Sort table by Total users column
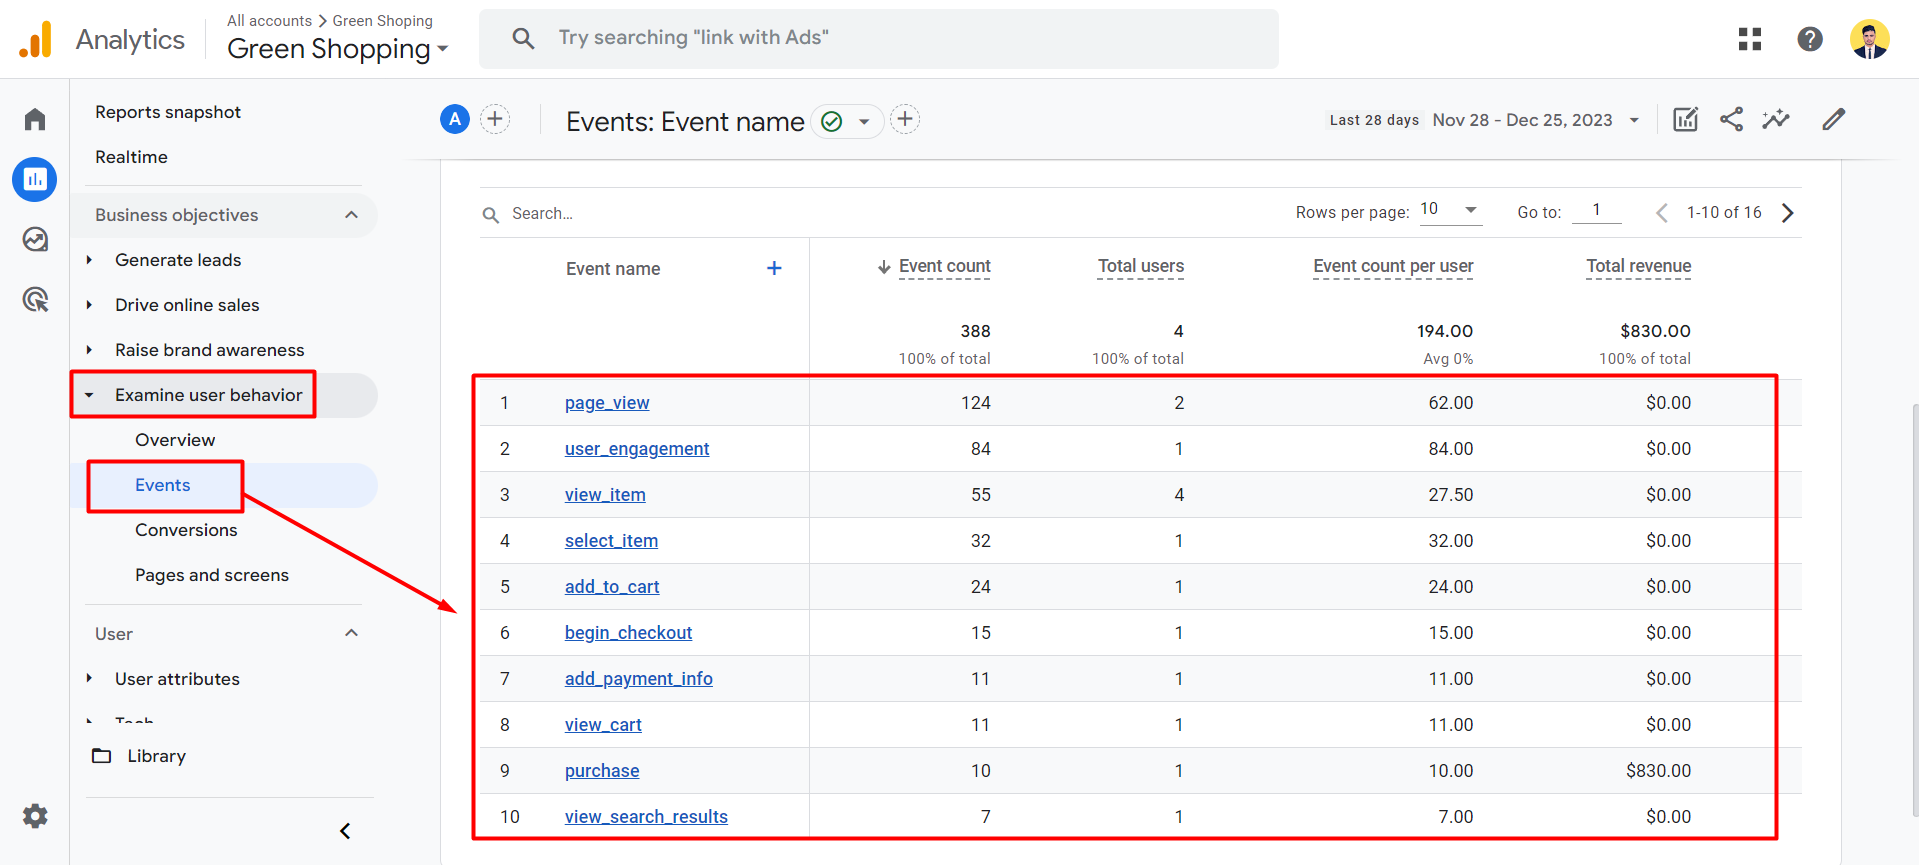1919x865 pixels. tap(1140, 266)
